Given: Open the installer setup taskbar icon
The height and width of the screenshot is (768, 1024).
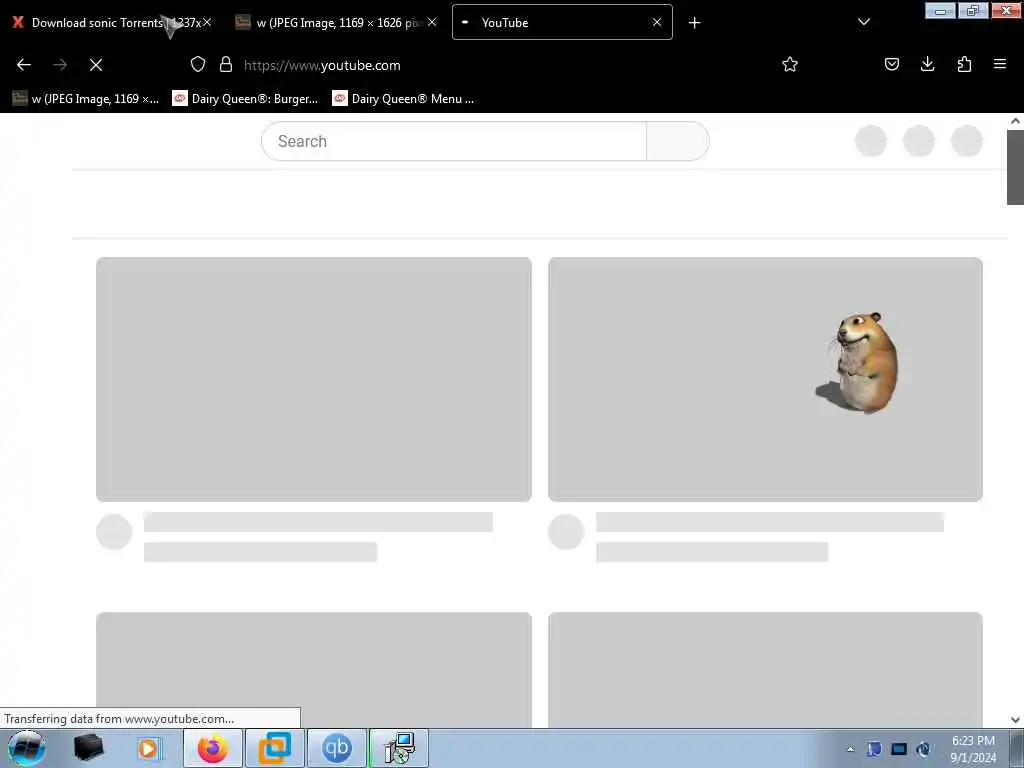Looking at the screenshot, I should tap(398, 748).
